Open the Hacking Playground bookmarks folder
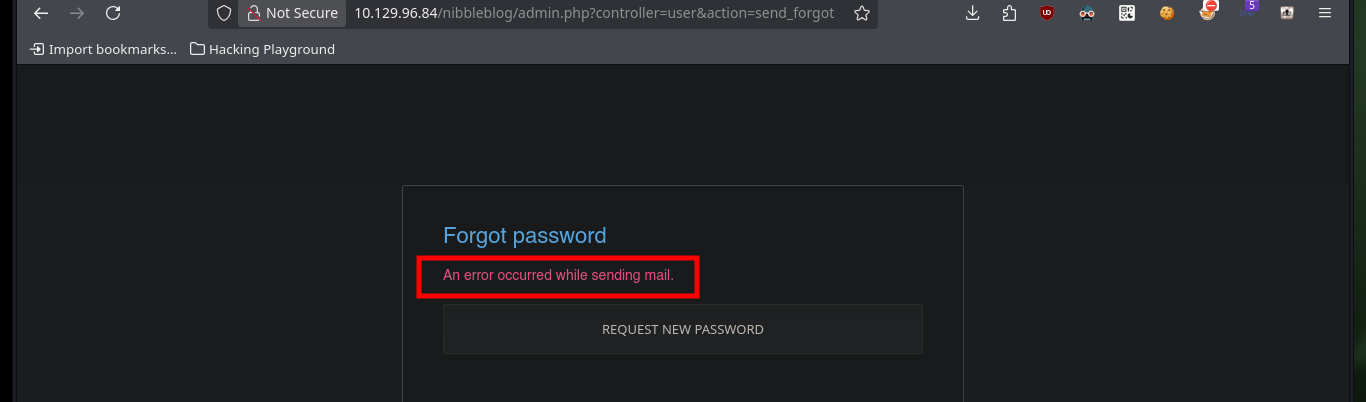The width and height of the screenshot is (1366, 402). click(262, 49)
